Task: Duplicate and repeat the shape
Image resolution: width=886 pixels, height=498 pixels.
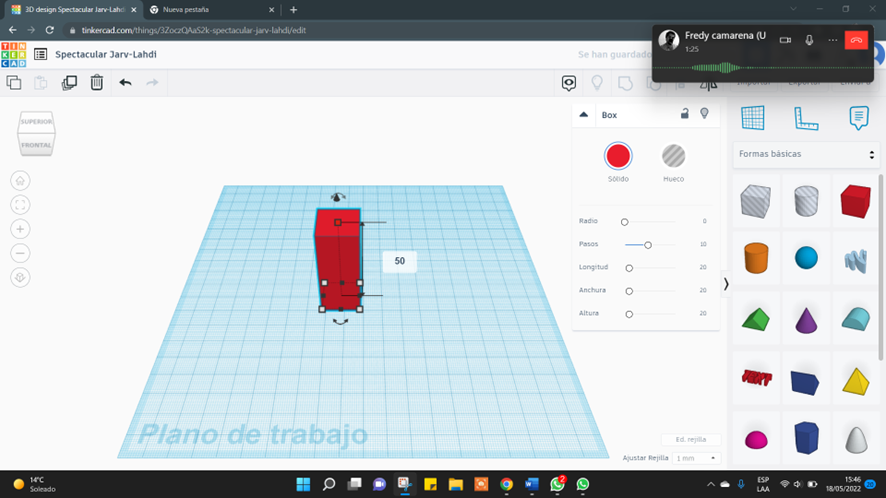Action: pos(69,83)
